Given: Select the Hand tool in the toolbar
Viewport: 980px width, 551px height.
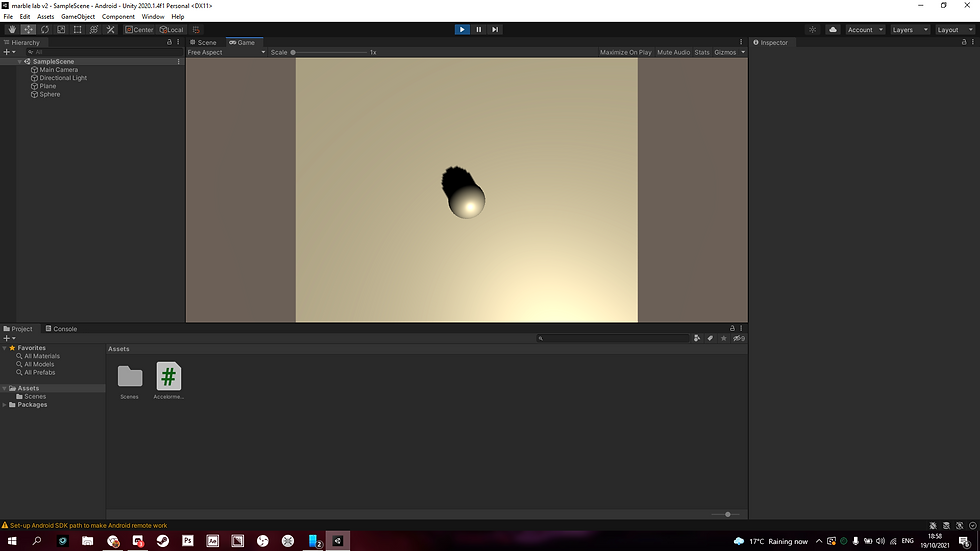Looking at the screenshot, I should pos(12,29).
